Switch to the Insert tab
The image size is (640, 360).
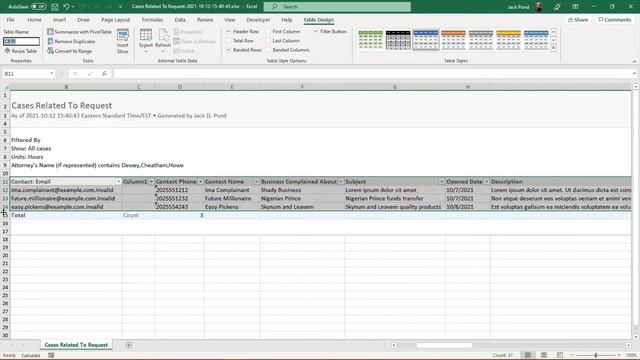[60, 20]
